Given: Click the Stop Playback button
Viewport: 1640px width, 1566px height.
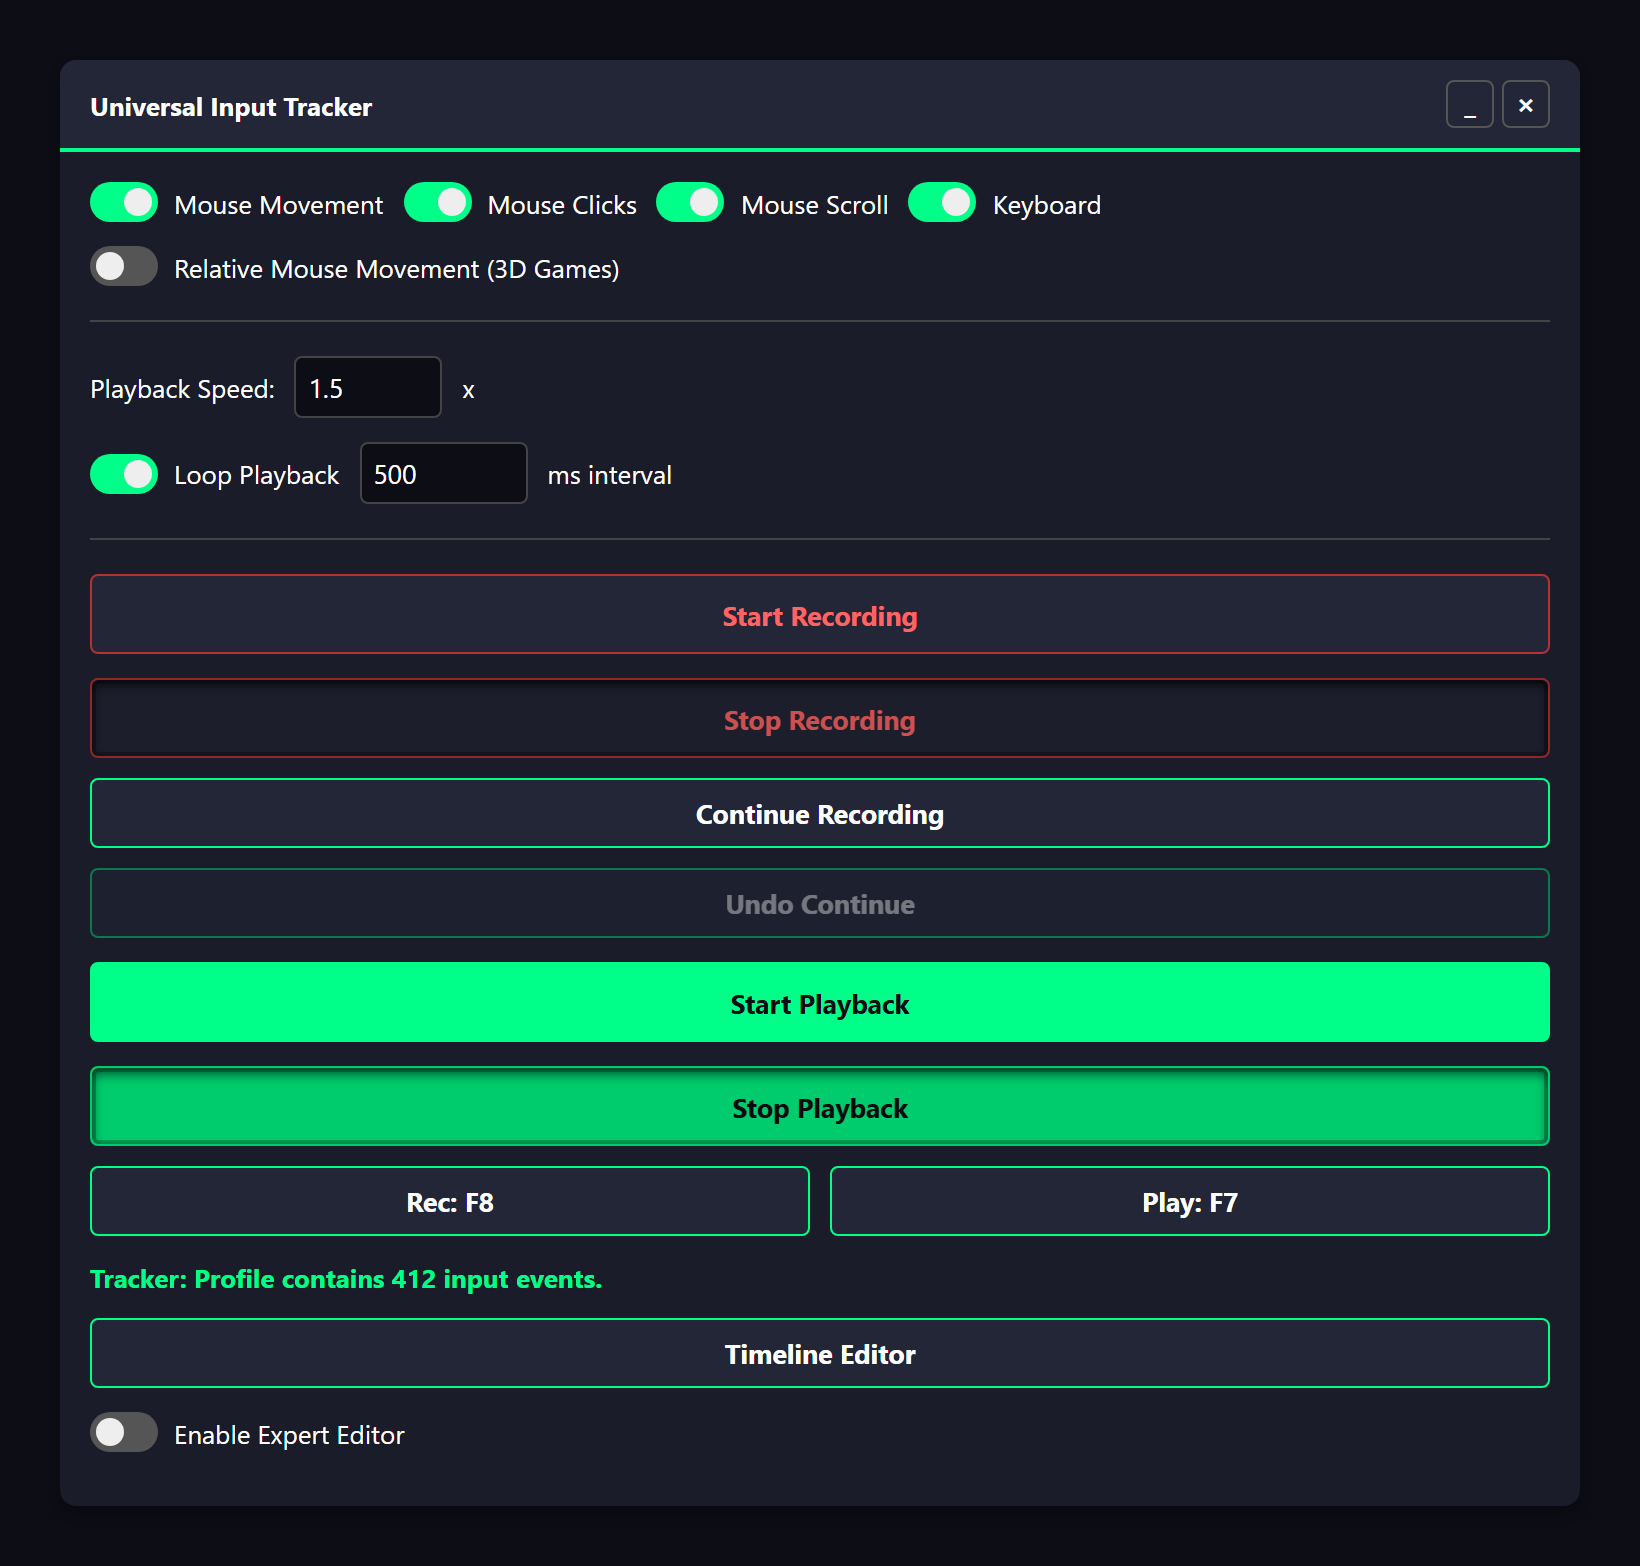Looking at the screenshot, I should click(820, 1106).
